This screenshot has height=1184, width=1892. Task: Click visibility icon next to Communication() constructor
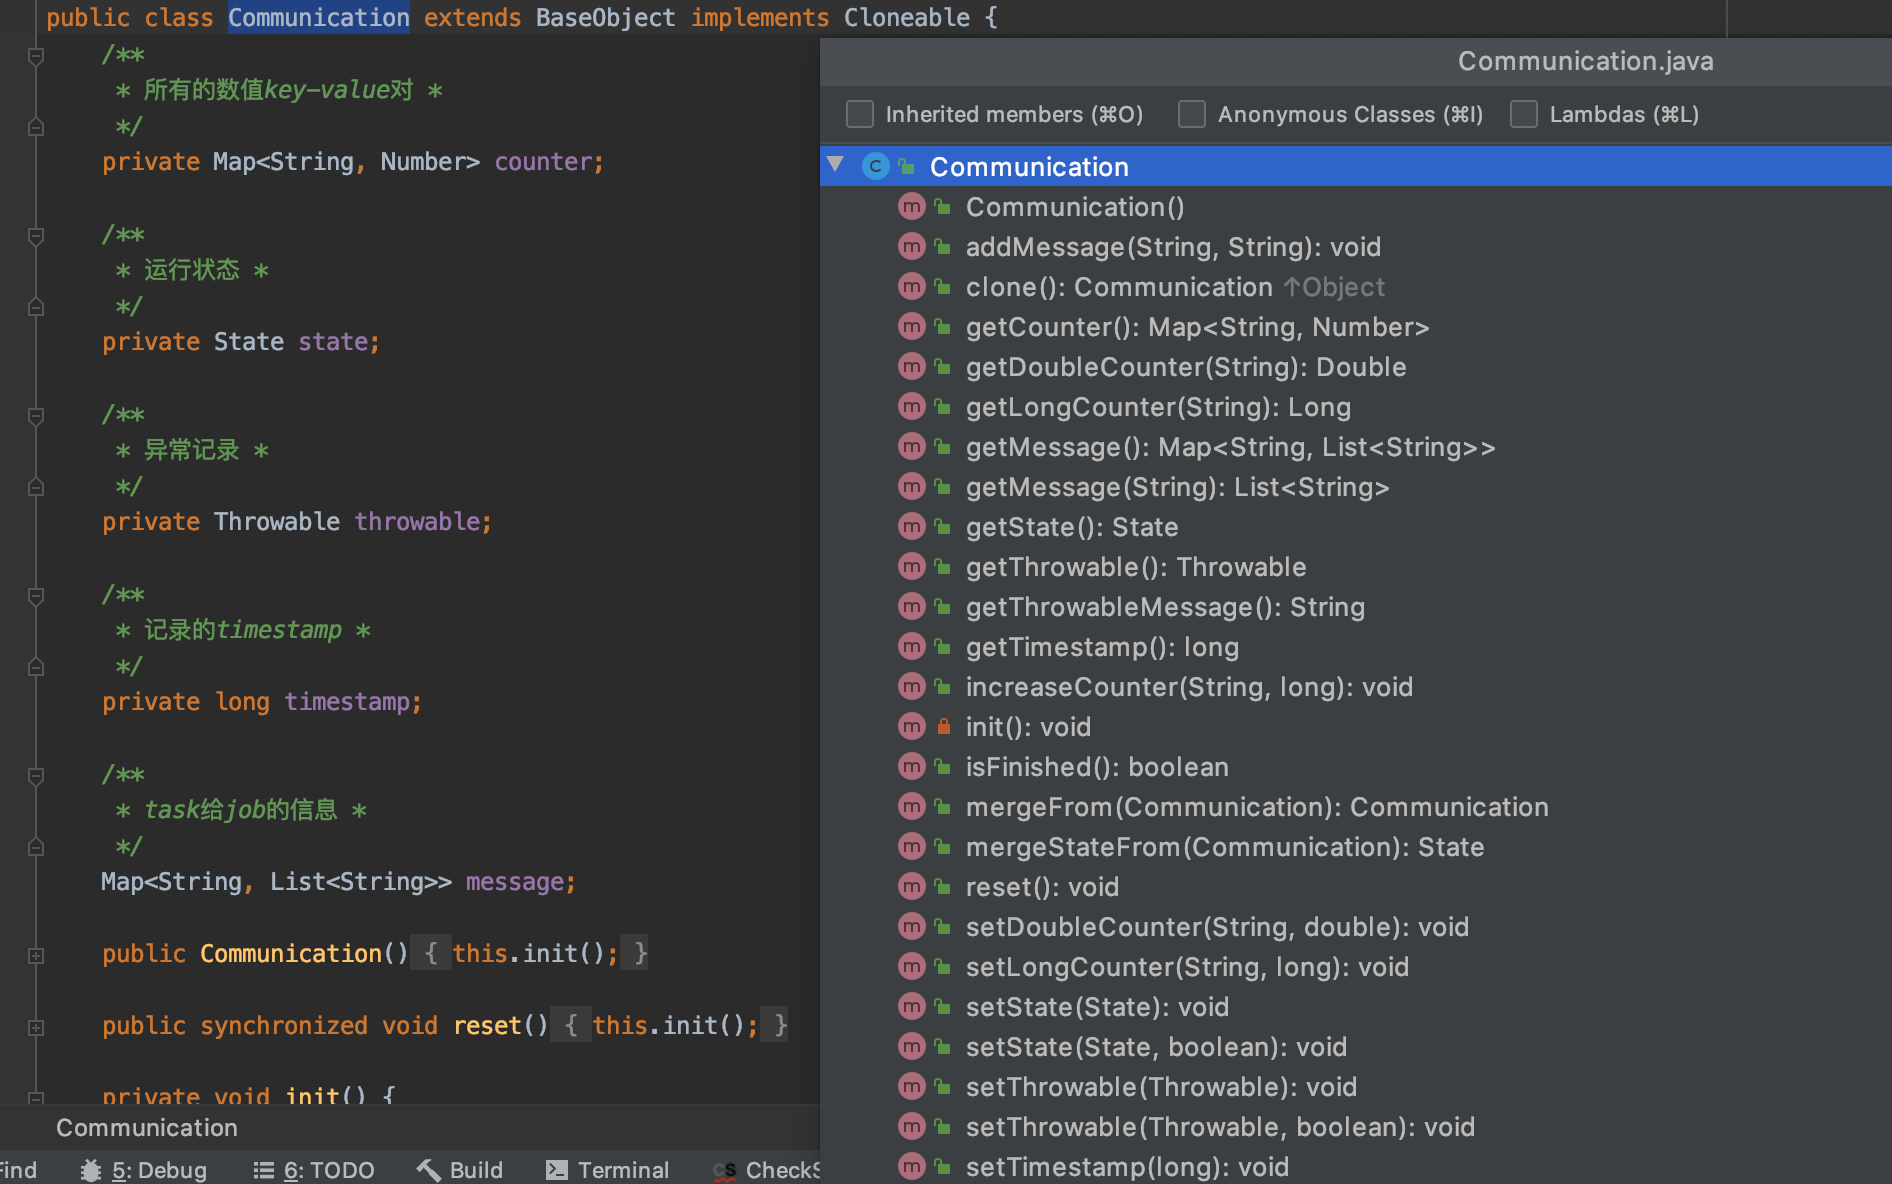click(943, 207)
